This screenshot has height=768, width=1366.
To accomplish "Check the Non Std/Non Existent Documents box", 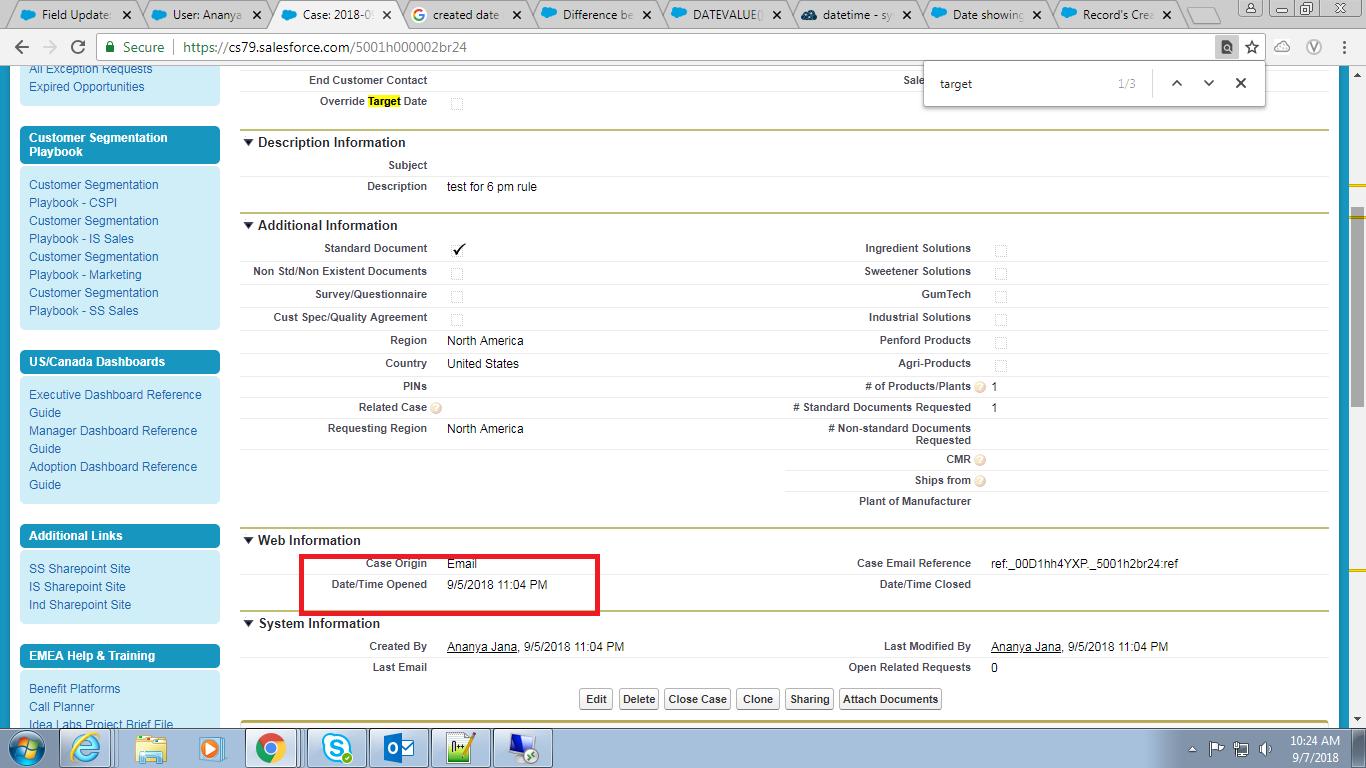I will coord(457,273).
